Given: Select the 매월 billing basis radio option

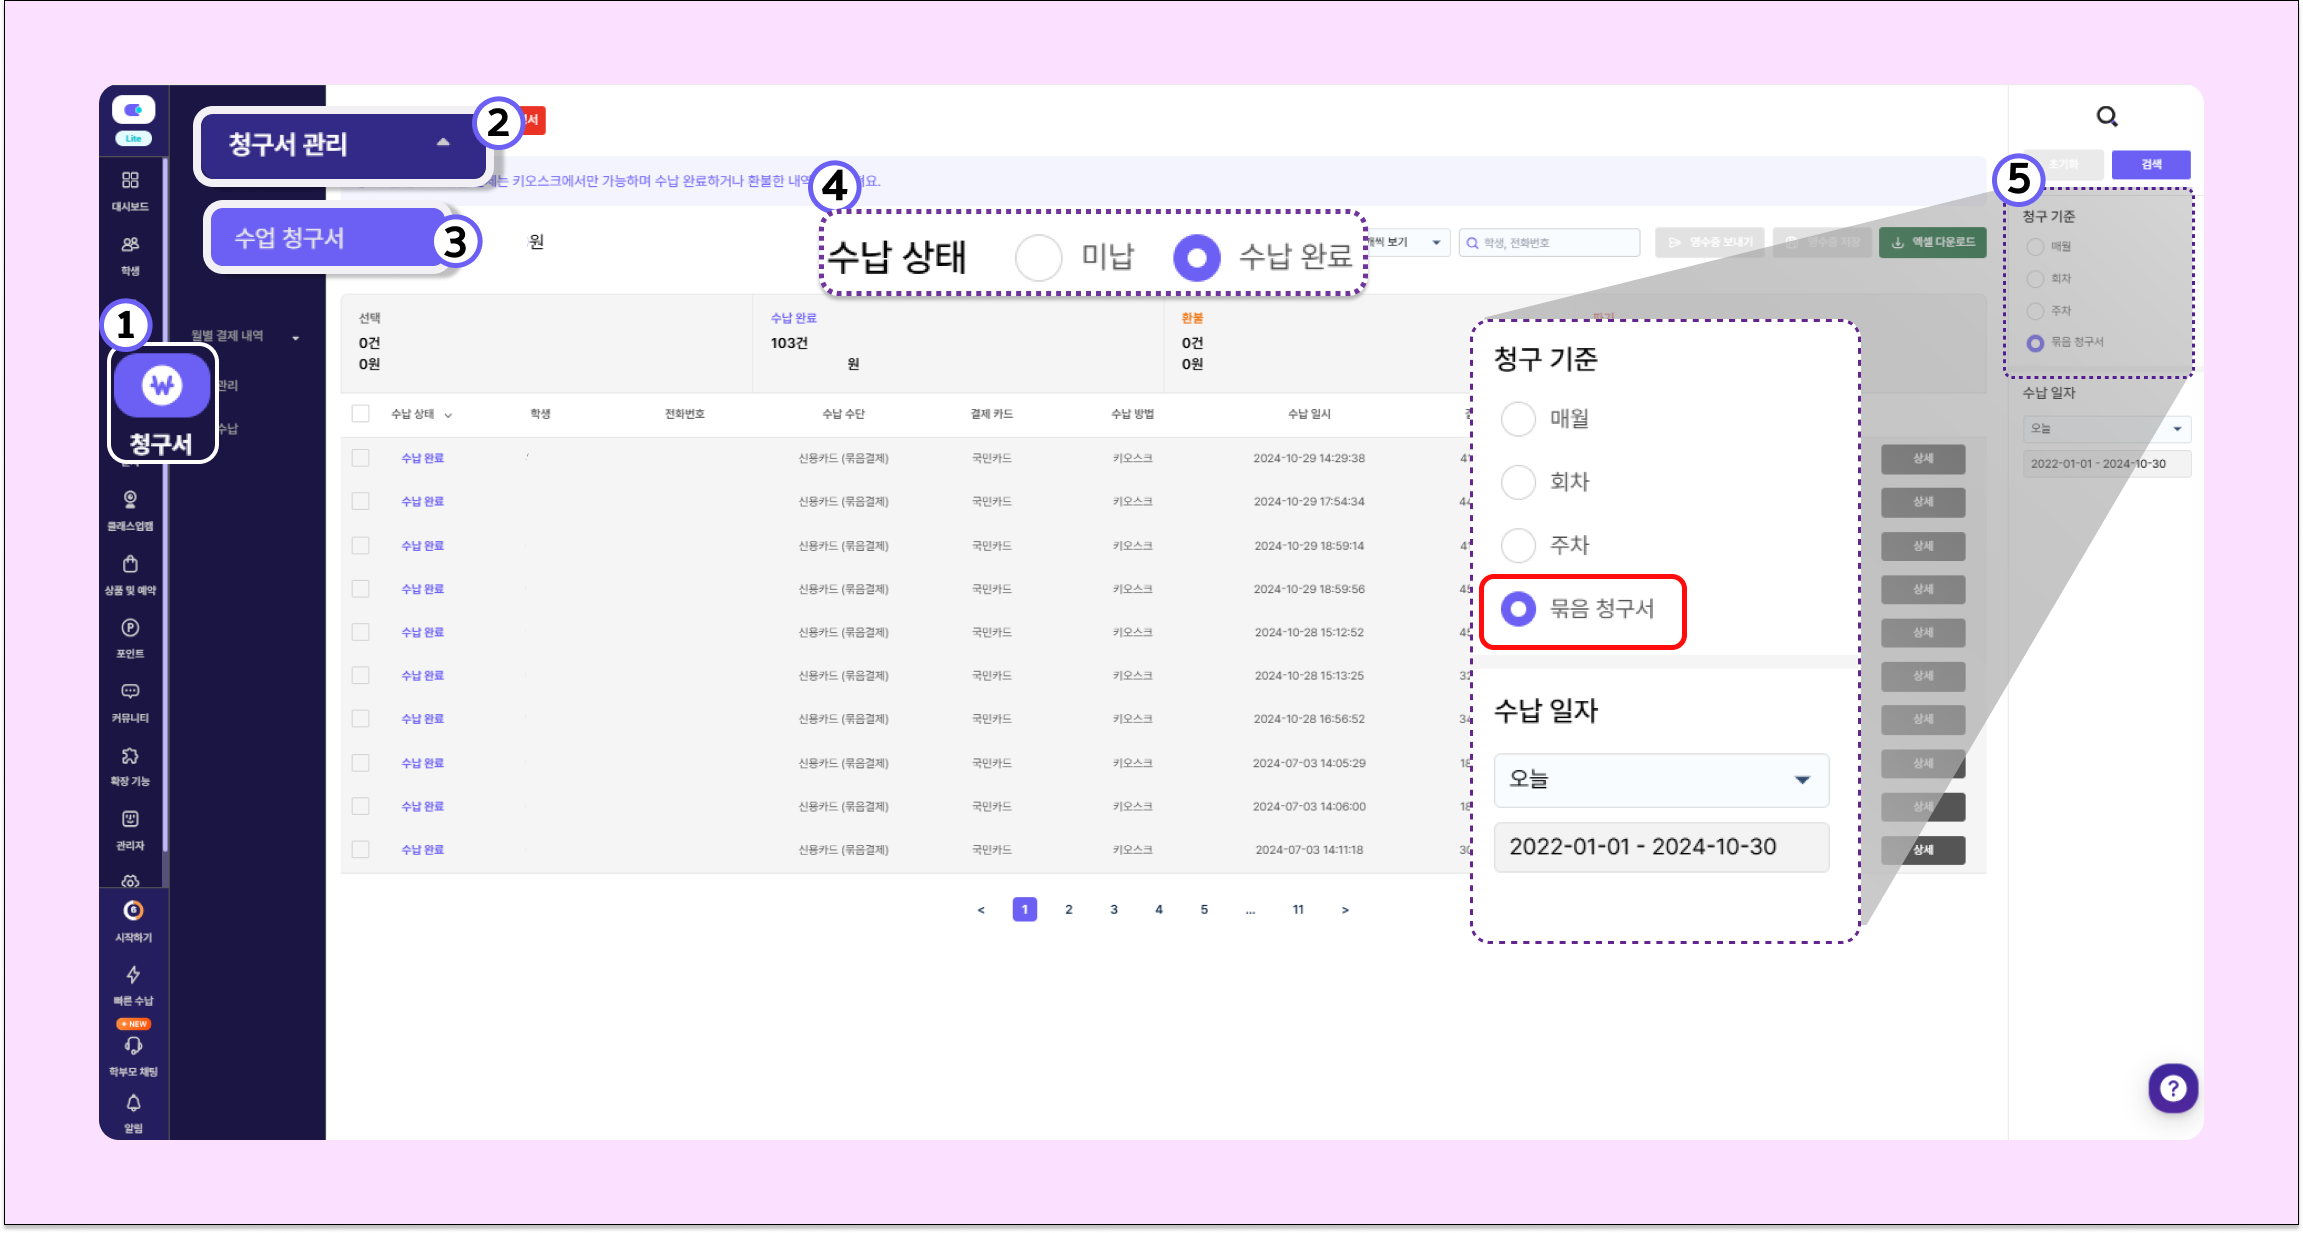Looking at the screenshot, I should (x=1518, y=419).
